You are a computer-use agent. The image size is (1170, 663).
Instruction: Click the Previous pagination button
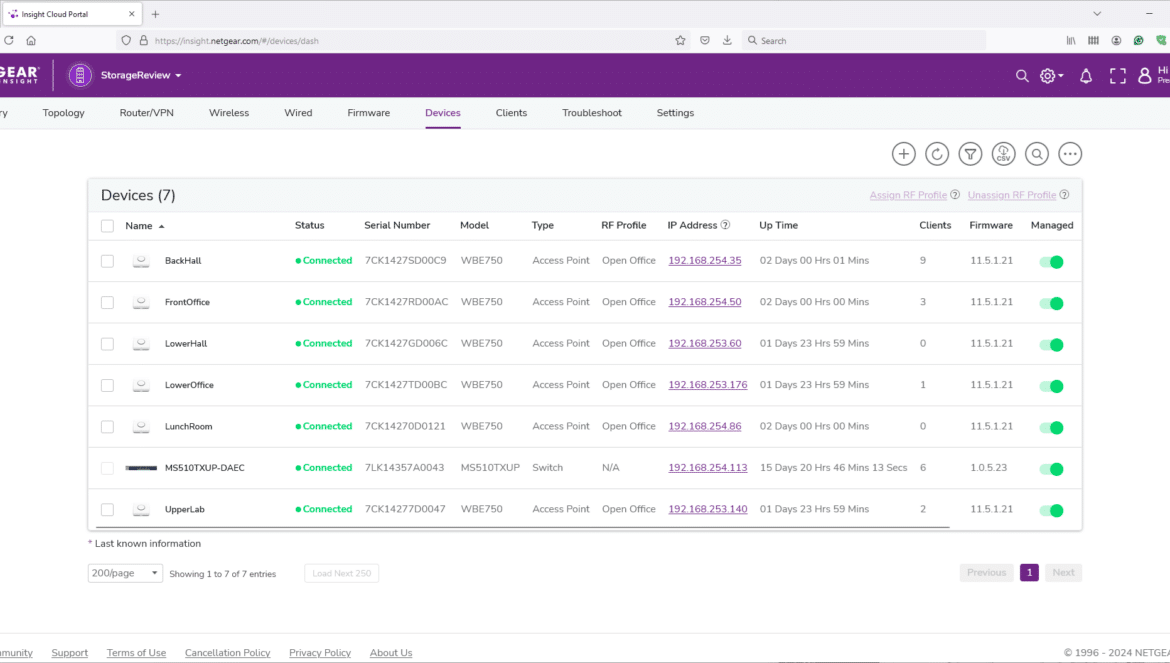[986, 572]
